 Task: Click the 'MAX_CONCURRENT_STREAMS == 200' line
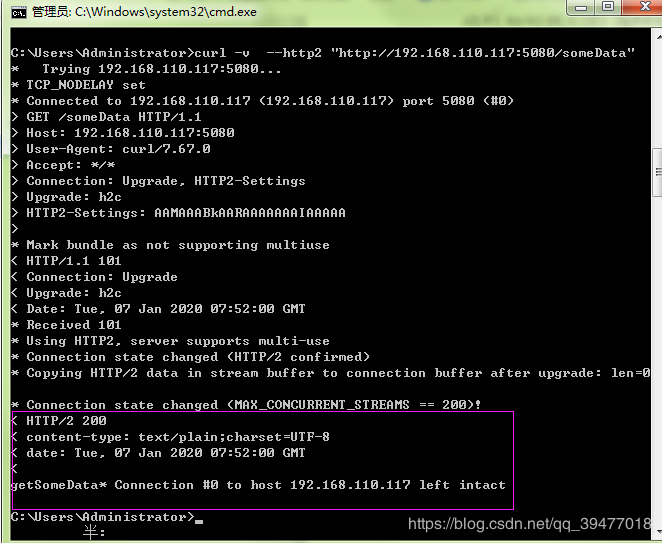point(246,405)
